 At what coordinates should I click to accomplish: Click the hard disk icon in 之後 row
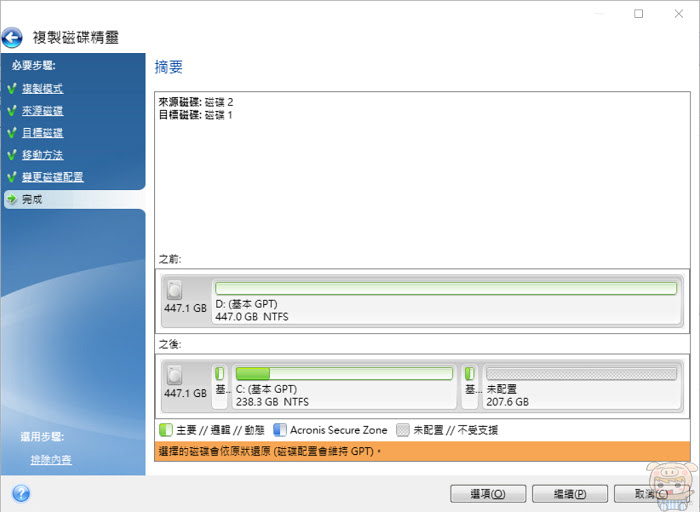(175, 375)
